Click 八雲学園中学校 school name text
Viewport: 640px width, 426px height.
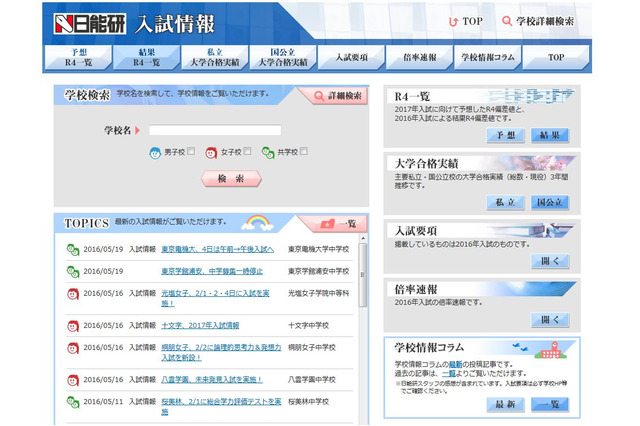(x=311, y=380)
